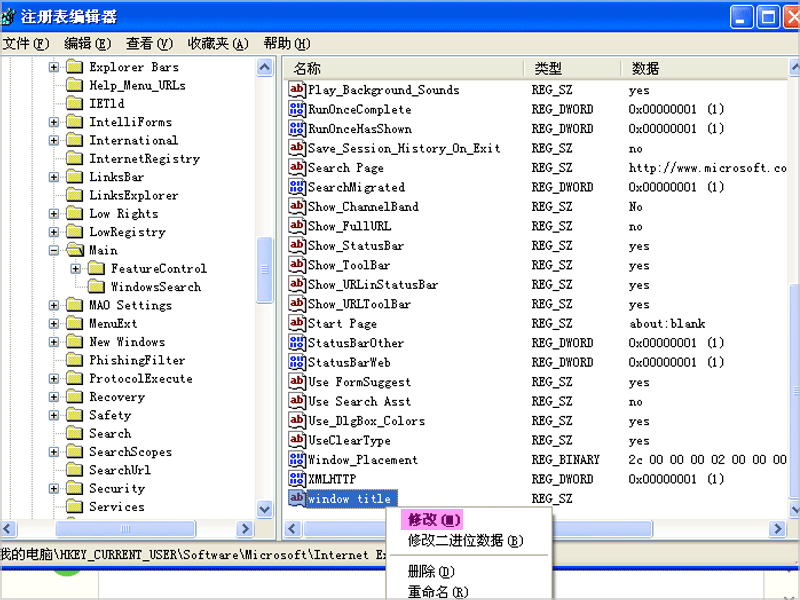
Task: Expand the SearchScopes key
Action: tap(54, 452)
